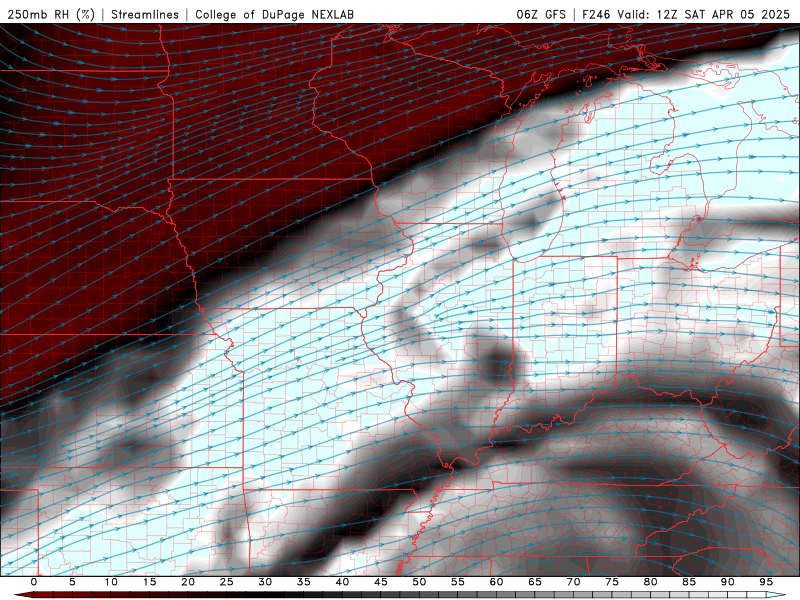
Task: Click the '06Z GFS' model run label
Action: [541, 14]
